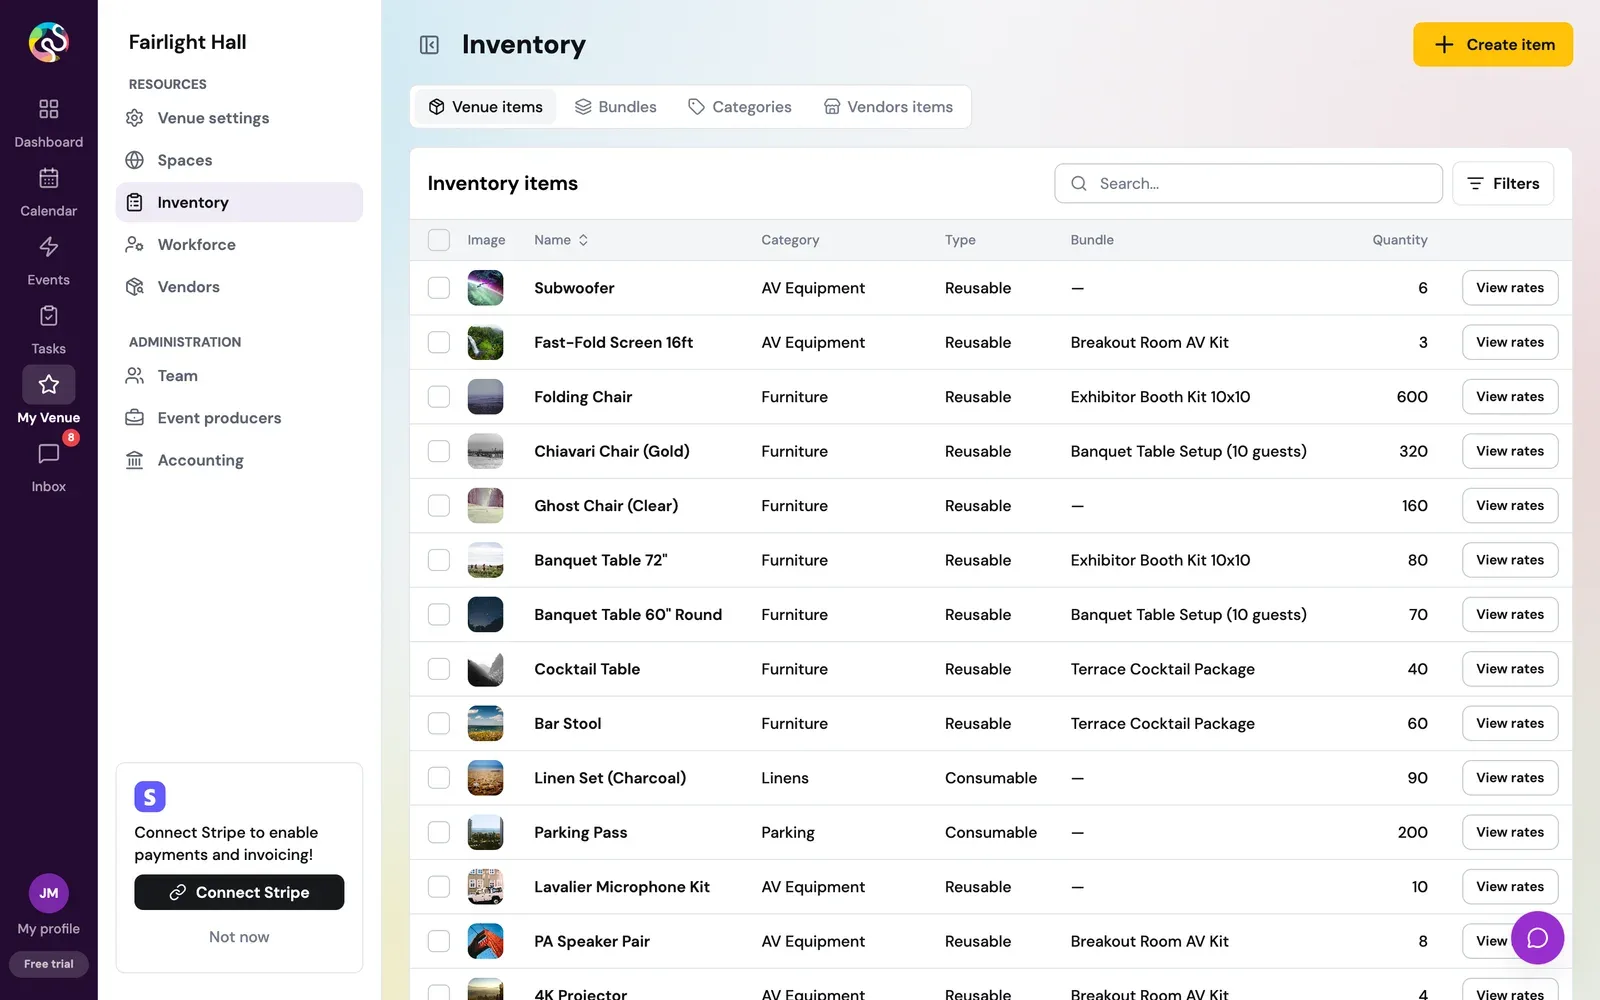Collapse the sidebar panel icon
This screenshot has width=1600, height=1000.
[429, 45]
